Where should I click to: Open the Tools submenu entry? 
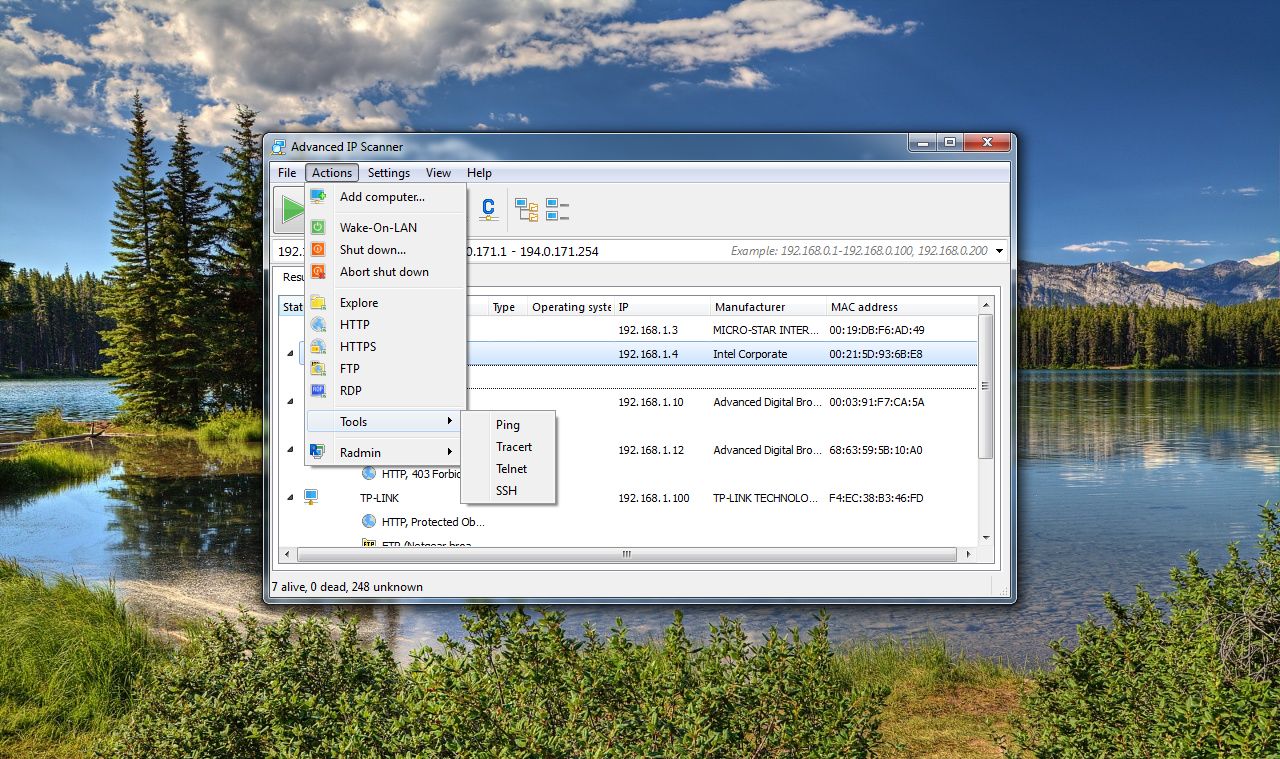click(384, 421)
